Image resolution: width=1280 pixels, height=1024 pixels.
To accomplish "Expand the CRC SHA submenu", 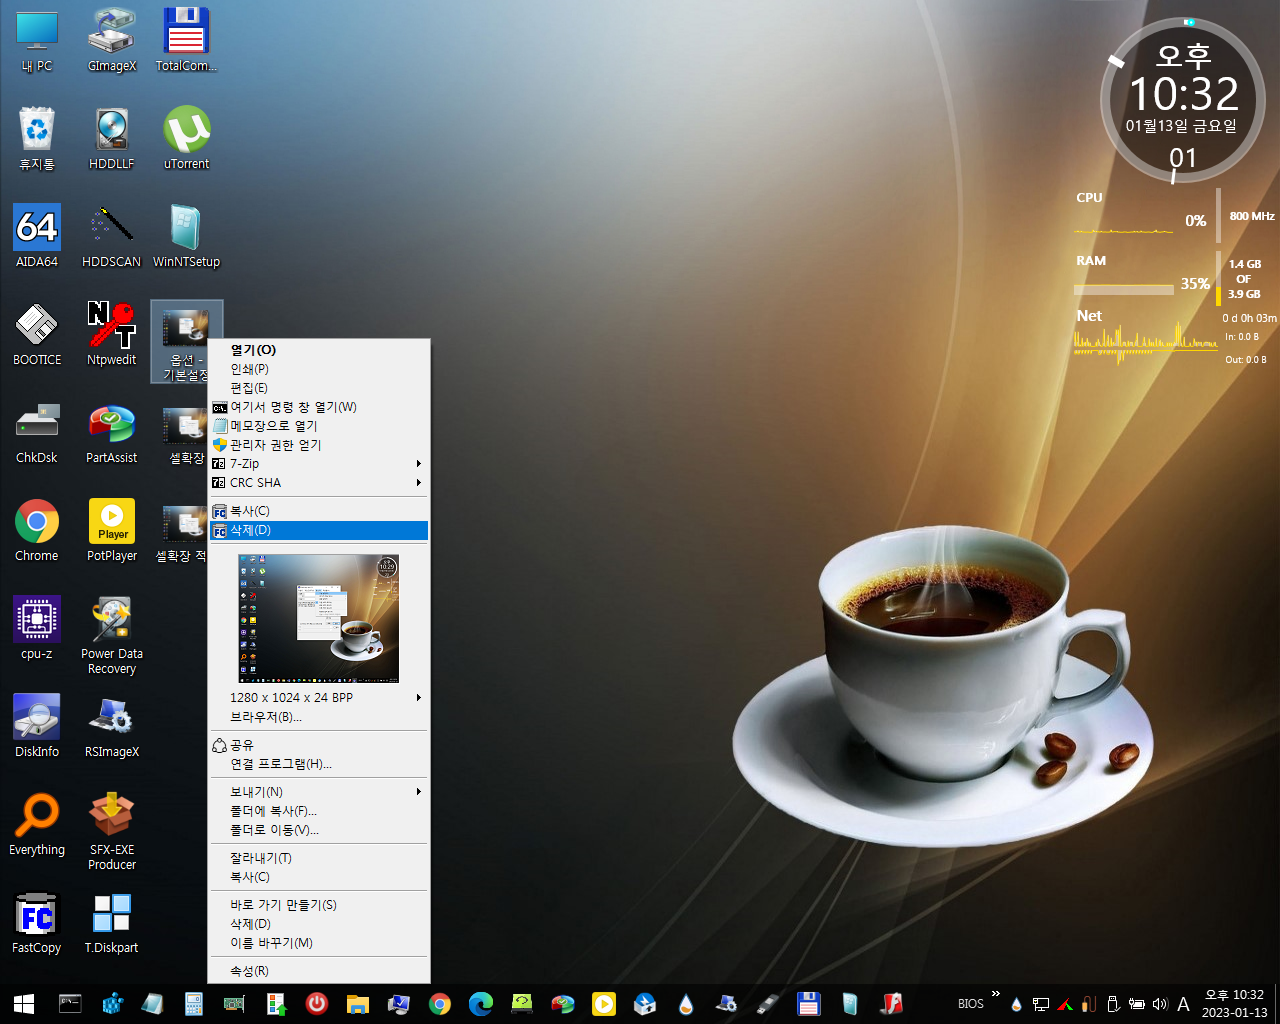I will 319,483.
